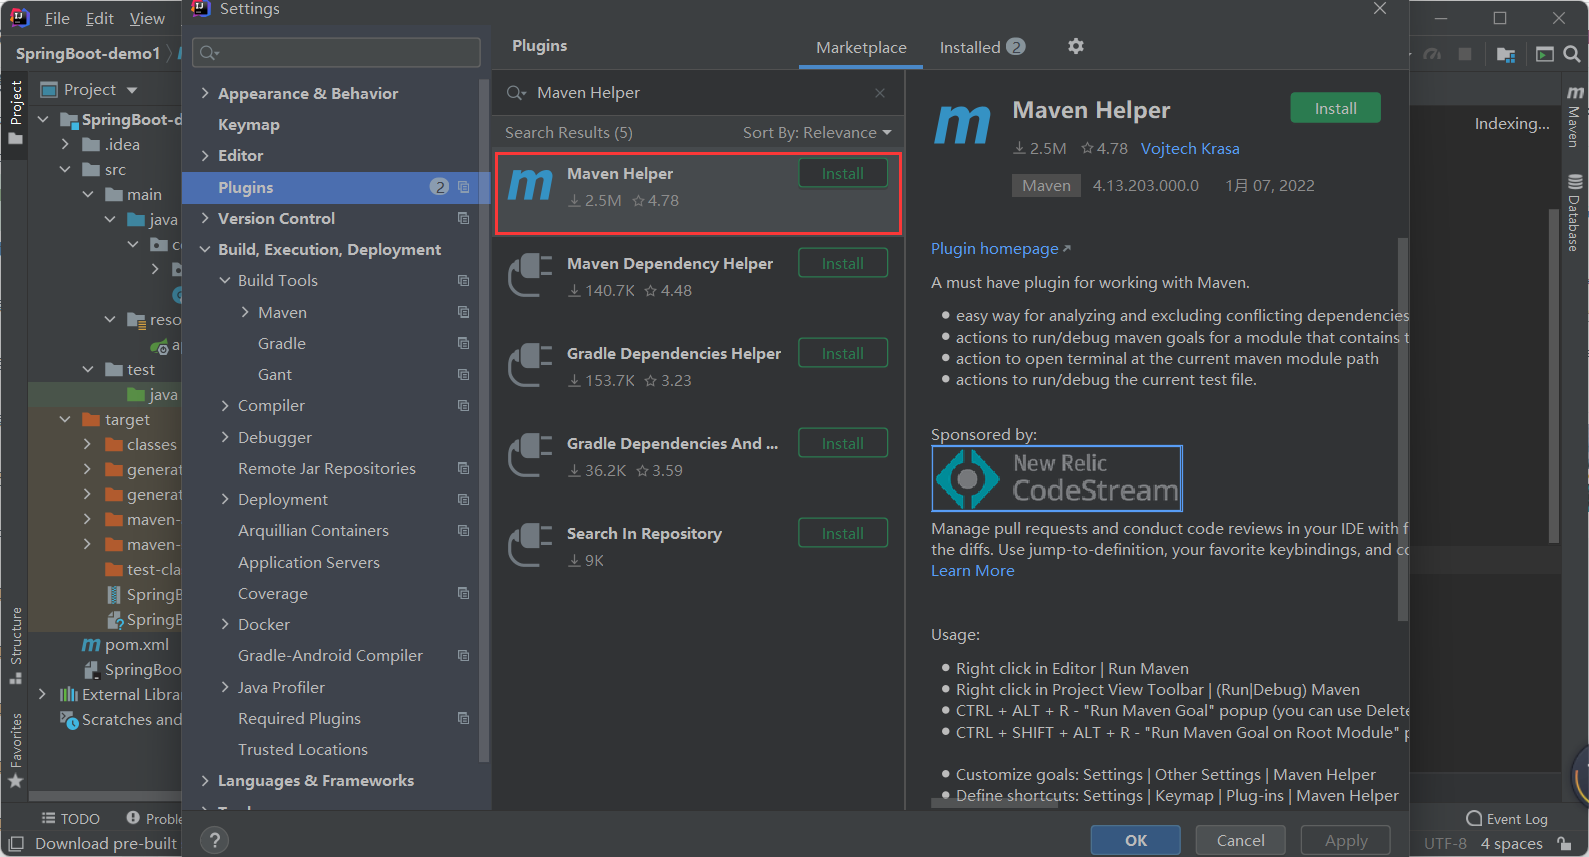Click the project-level icon beside Required Plugins
1589x857 pixels.
pyautogui.click(x=463, y=718)
